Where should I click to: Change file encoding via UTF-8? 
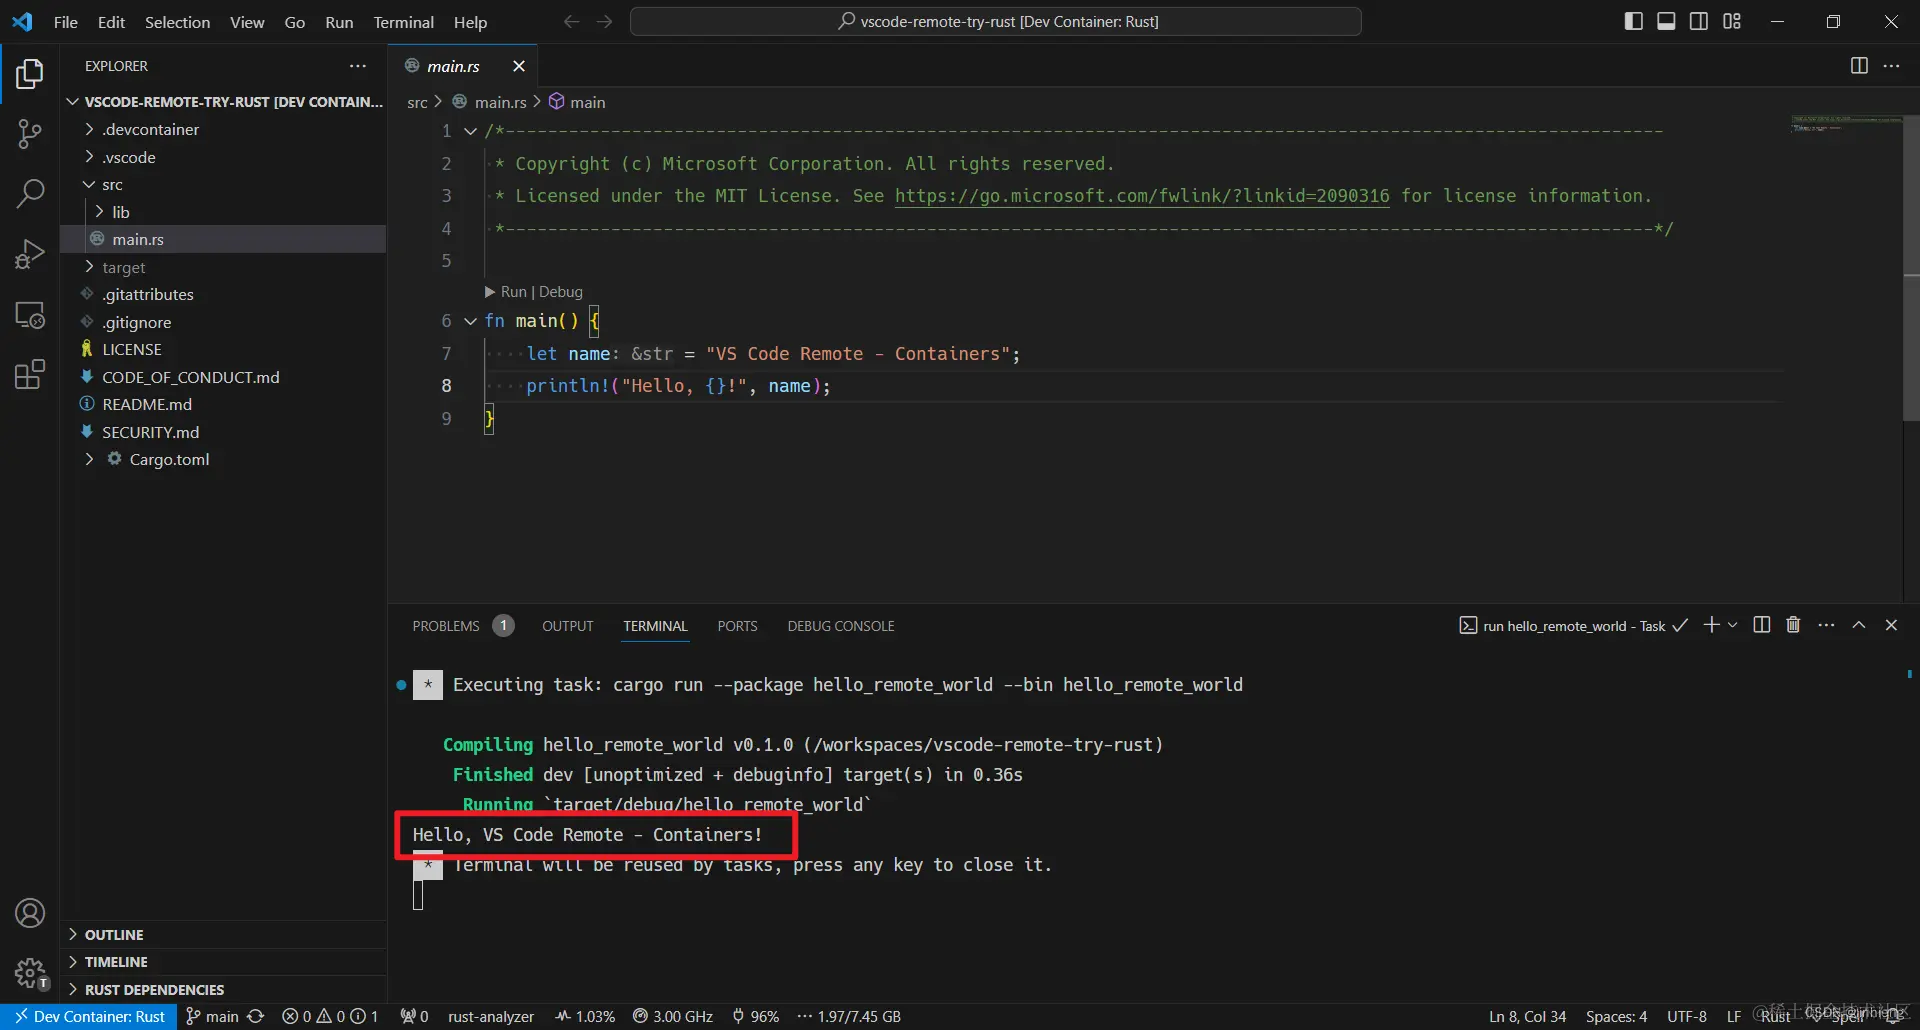[x=1687, y=1016]
